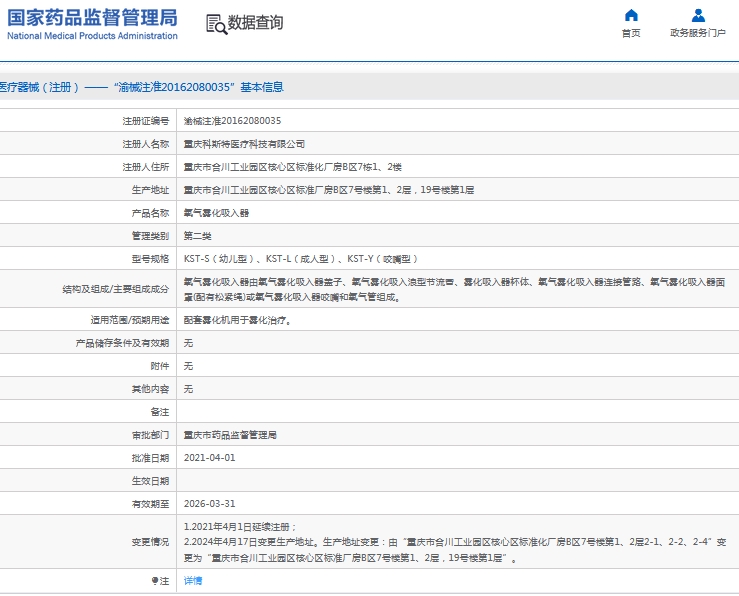Click the 适用范围/预期用途 label
Viewport: 739px width, 596px height.
point(130,320)
